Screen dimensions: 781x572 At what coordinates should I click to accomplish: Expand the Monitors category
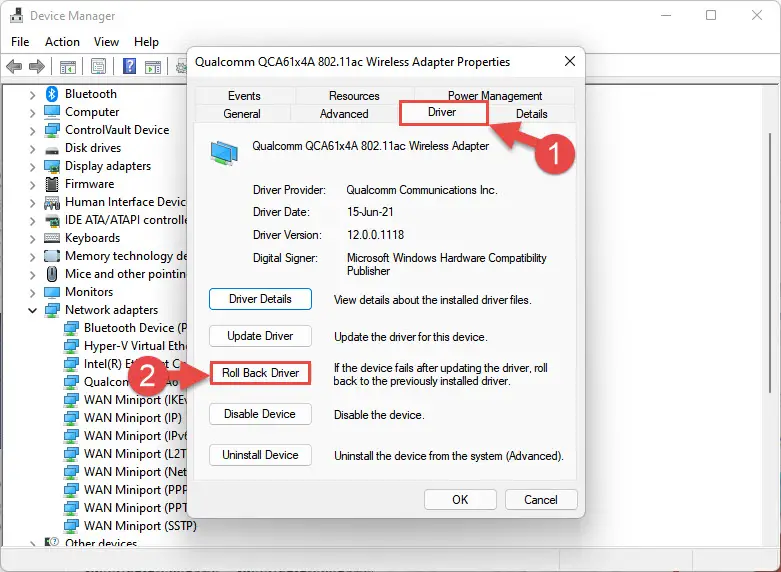pyautogui.click(x=32, y=292)
